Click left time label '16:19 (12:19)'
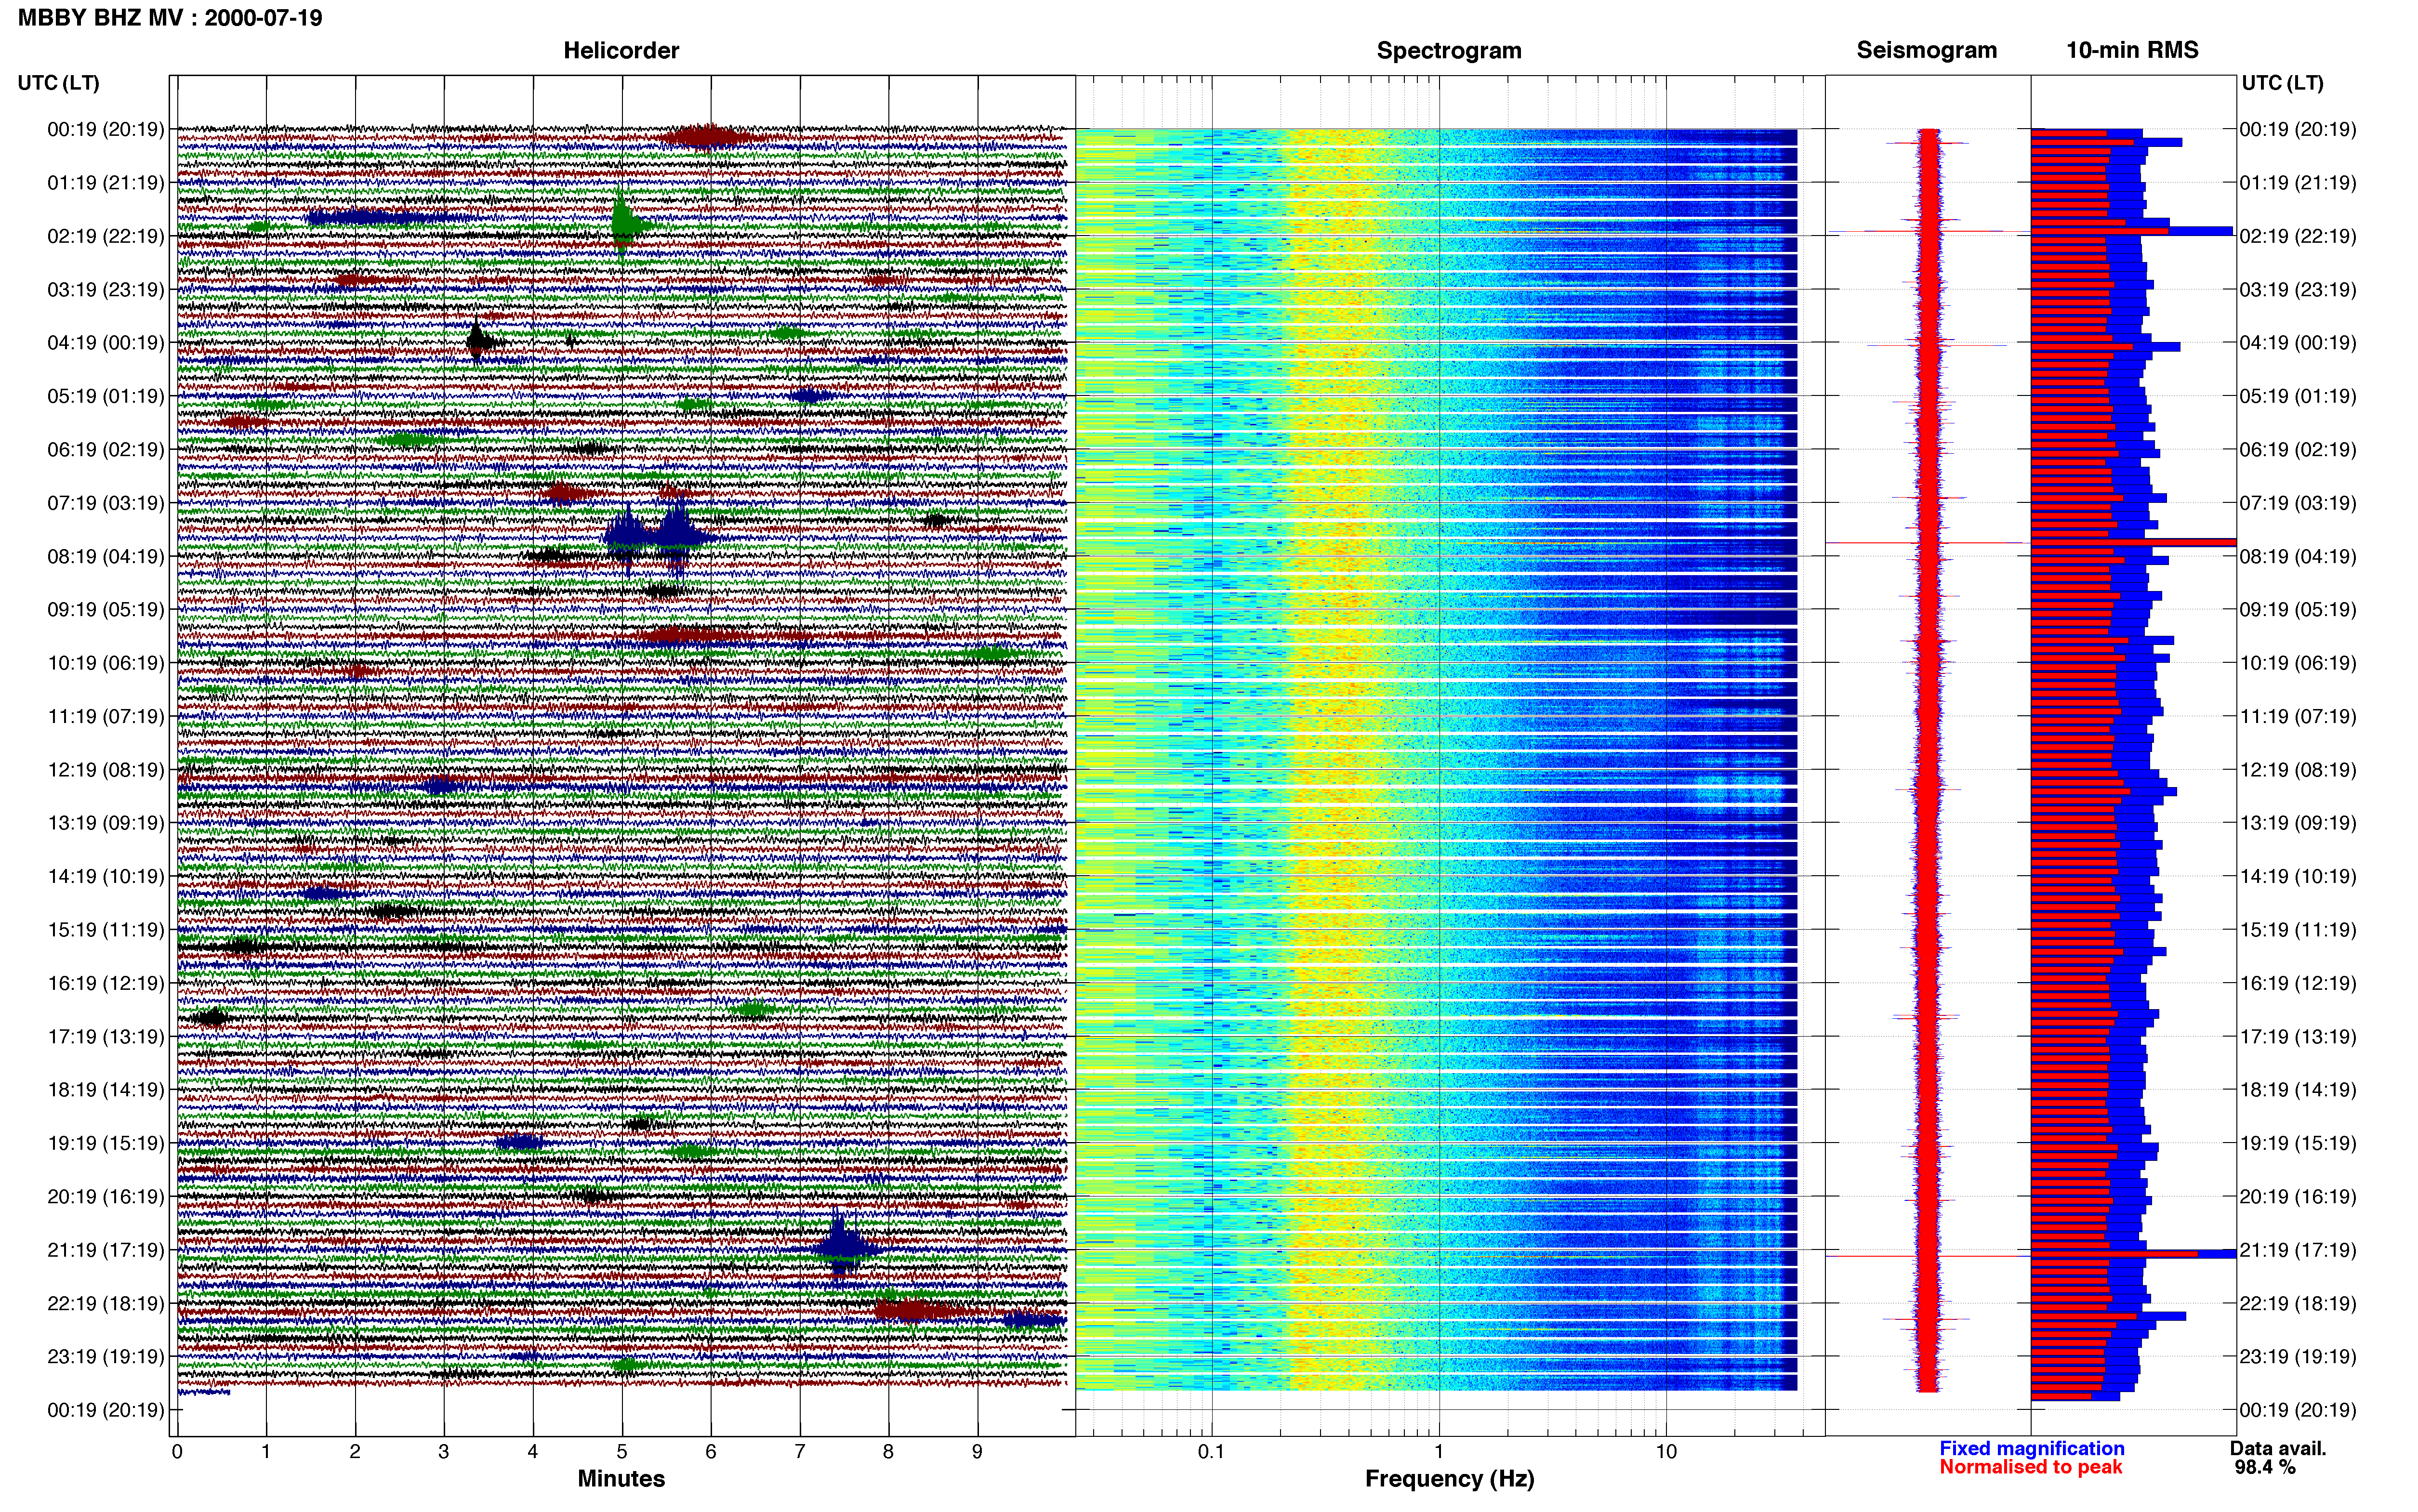This screenshot has width=2418, height=1512. pyautogui.click(x=106, y=983)
